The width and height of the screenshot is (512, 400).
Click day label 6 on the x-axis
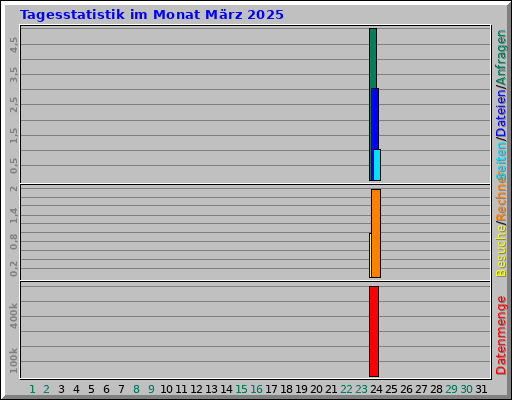106,389
